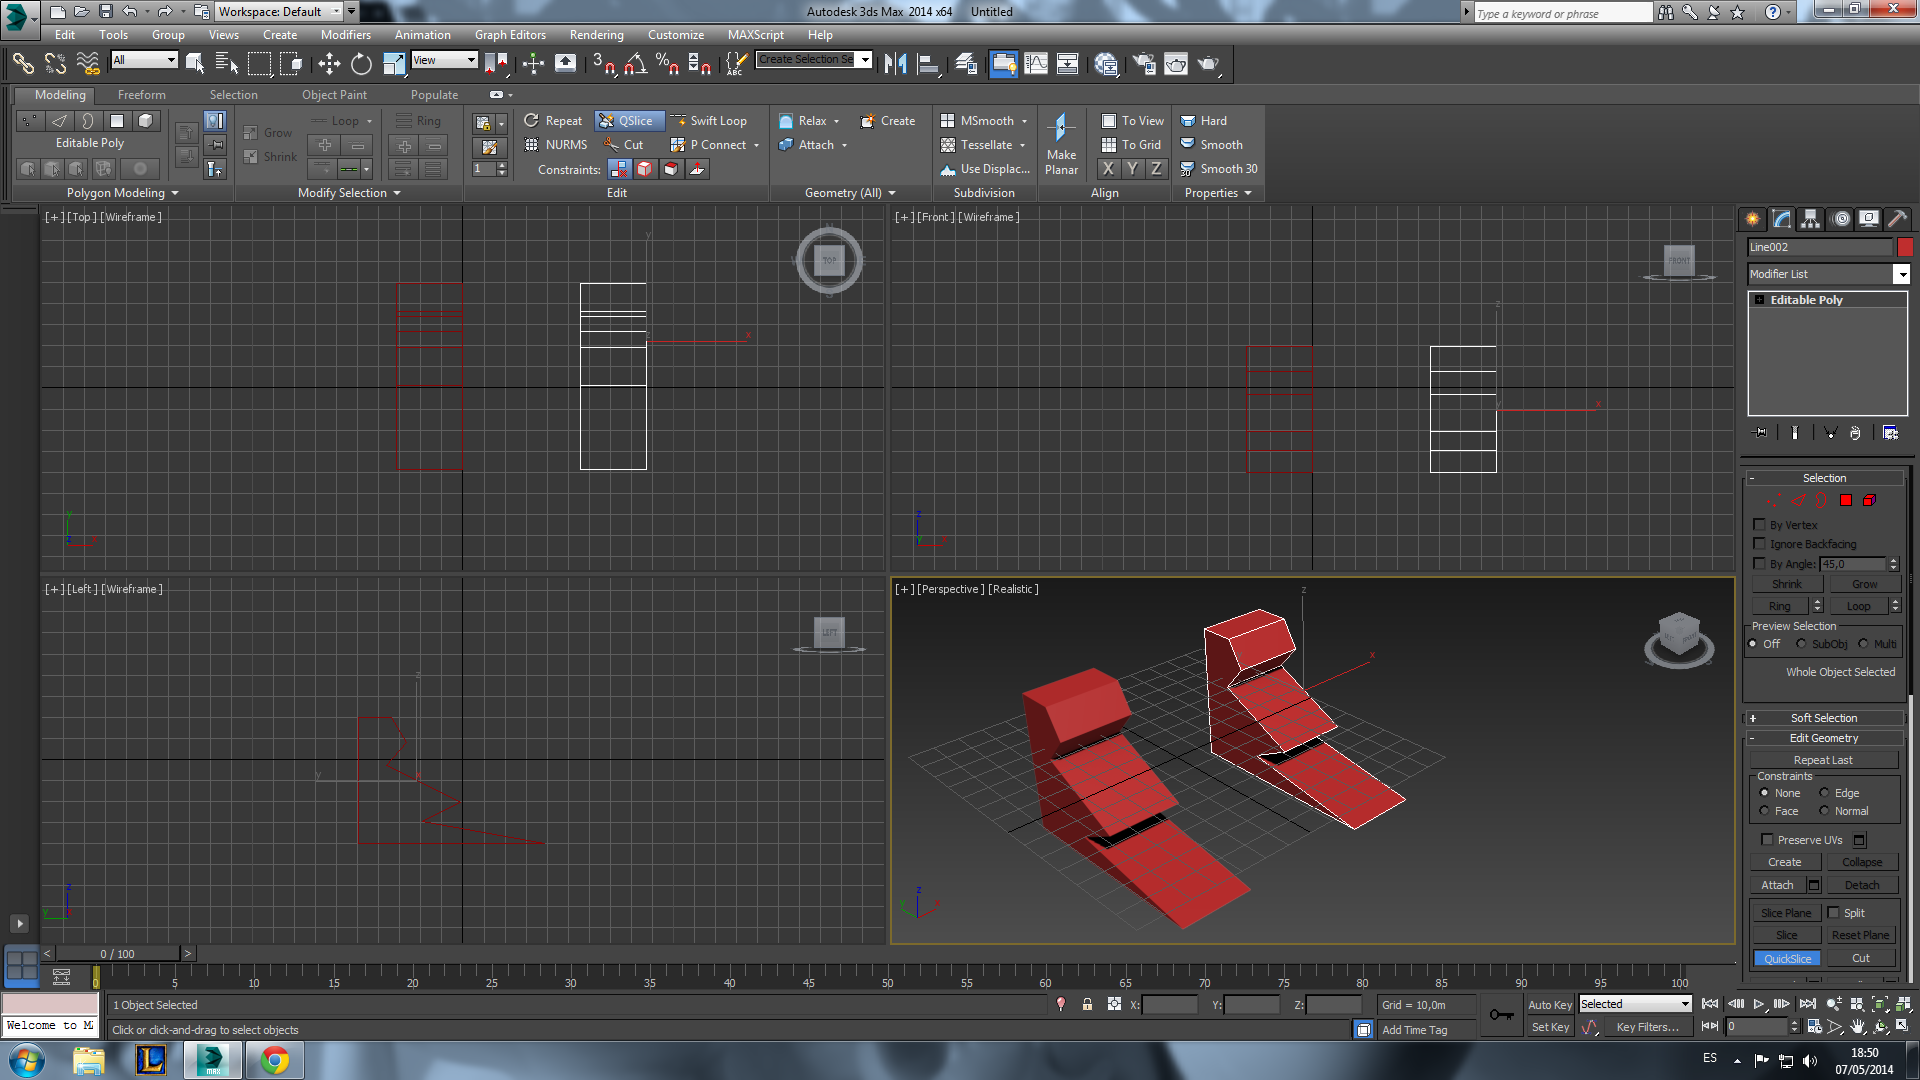
Task: Select the Move tool in the main toolbar
Action: [x=329, y=64]
